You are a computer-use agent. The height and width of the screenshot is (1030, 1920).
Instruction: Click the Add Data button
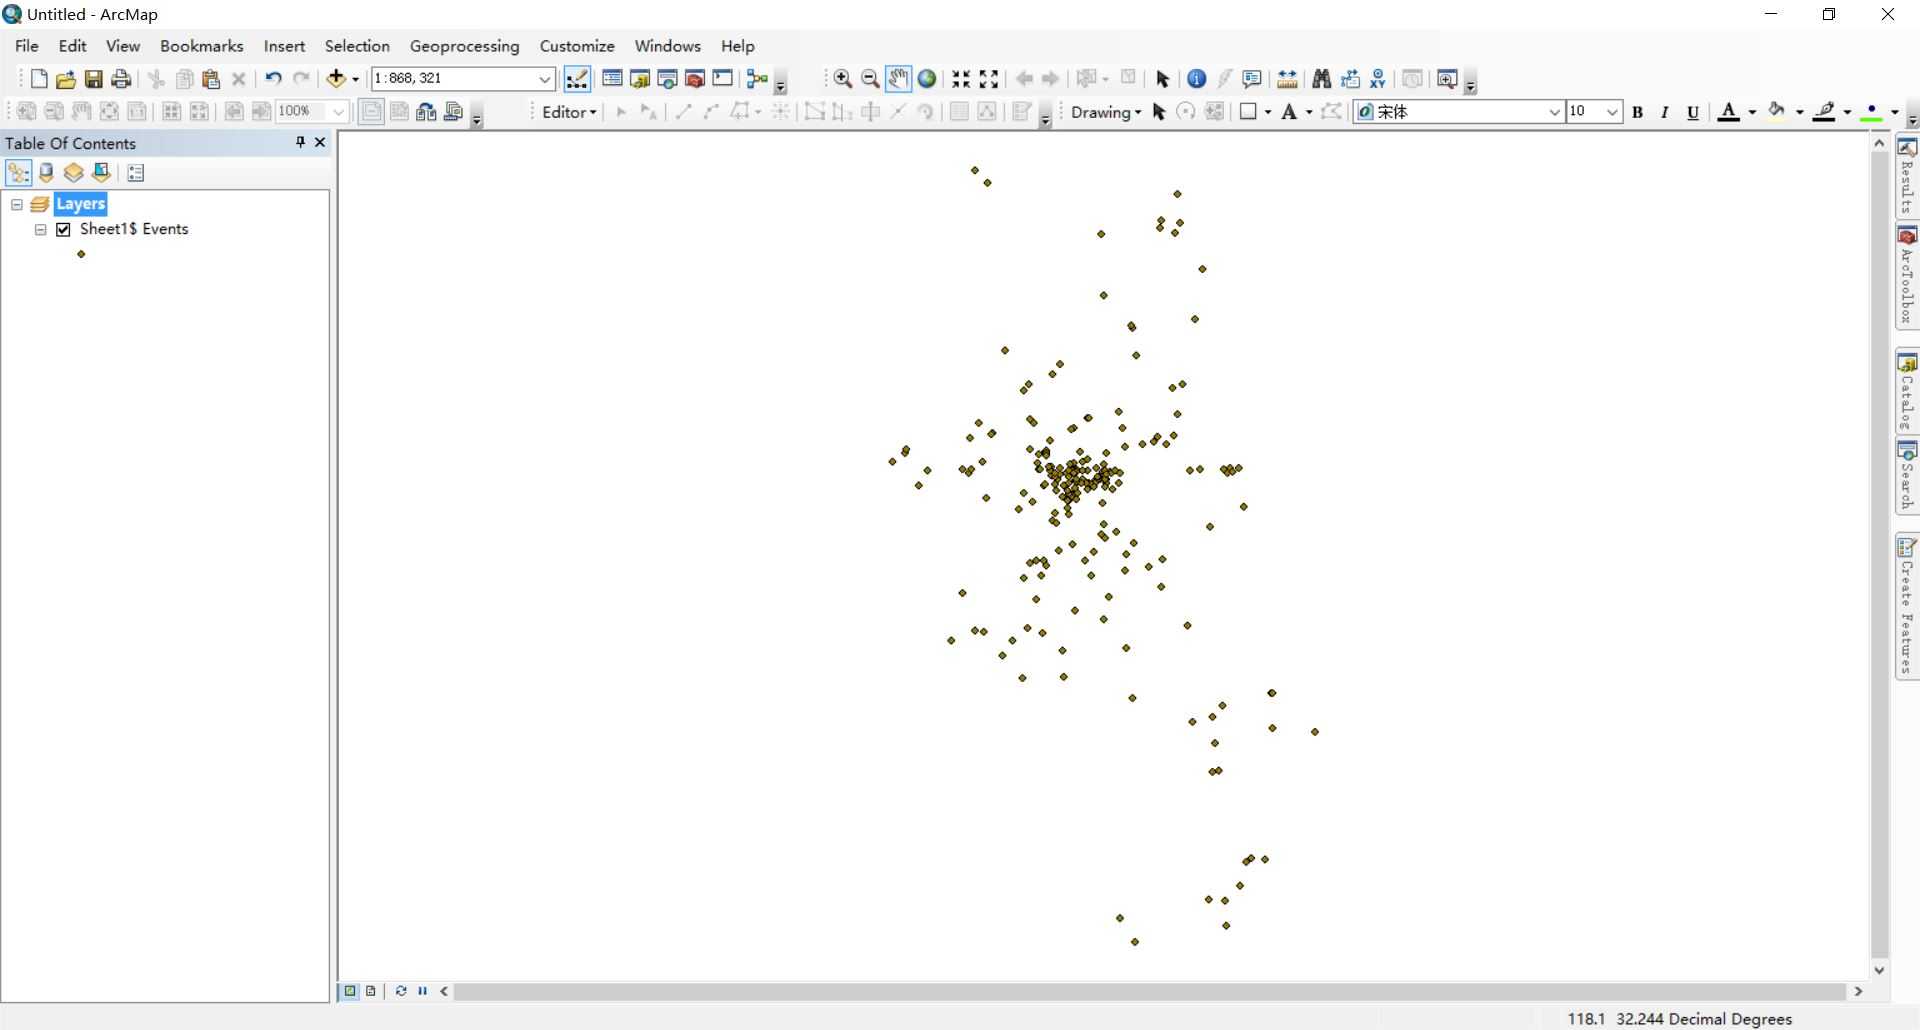(336, 79)
